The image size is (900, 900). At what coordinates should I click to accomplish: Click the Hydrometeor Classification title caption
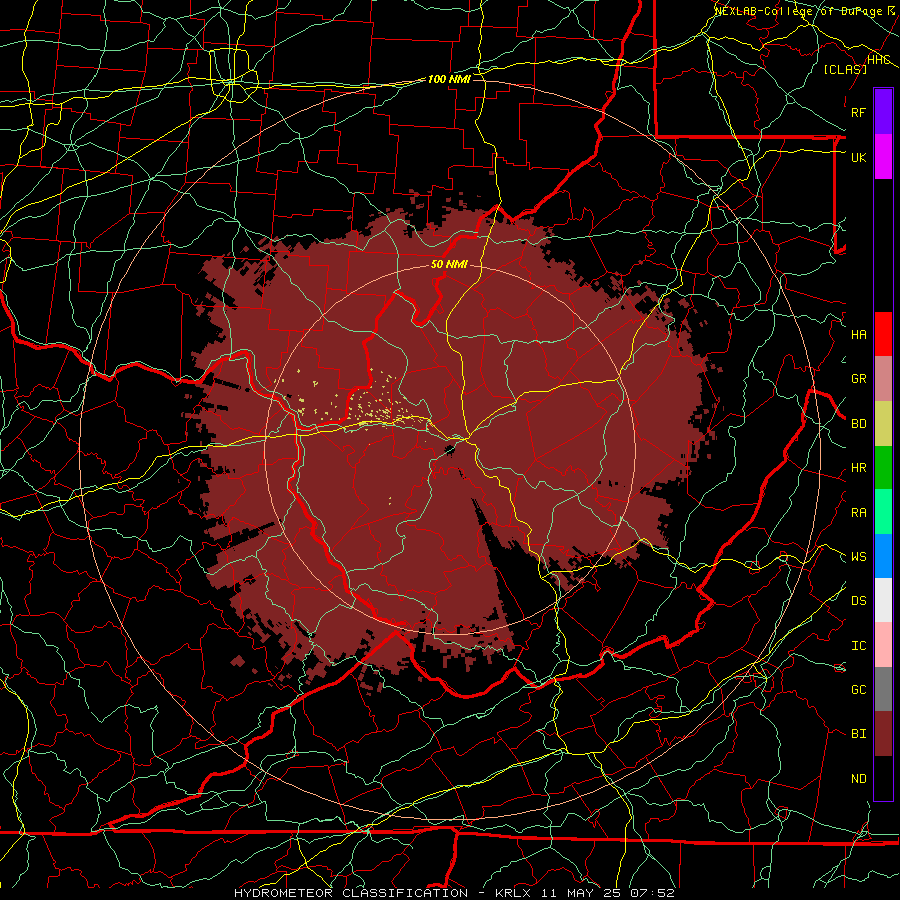pyautogui.click(x=454, y=893)
